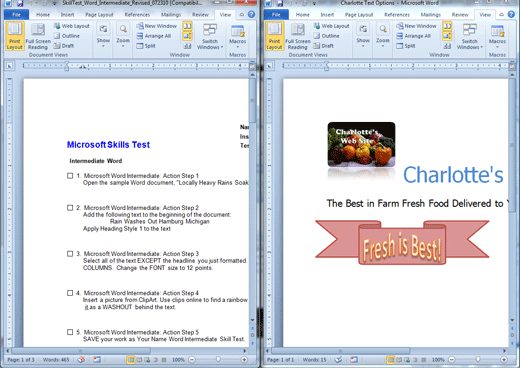Click Print Layout icon in left window

tap(15, 36)
